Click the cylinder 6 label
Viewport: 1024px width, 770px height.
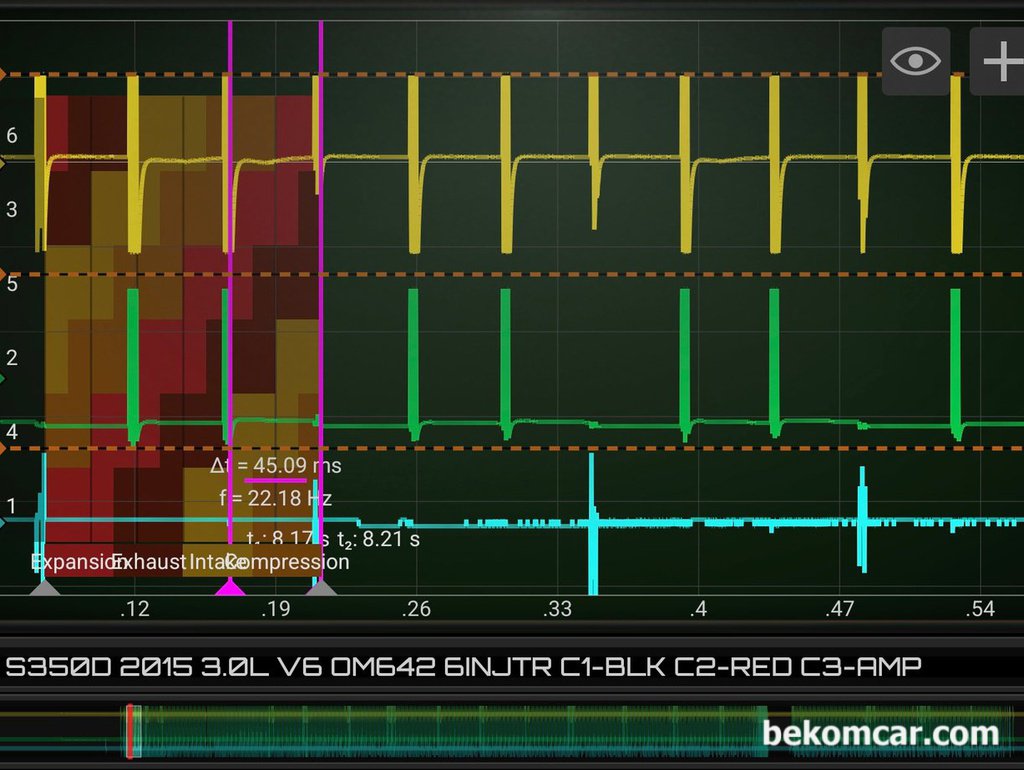(x=12, y=135)
